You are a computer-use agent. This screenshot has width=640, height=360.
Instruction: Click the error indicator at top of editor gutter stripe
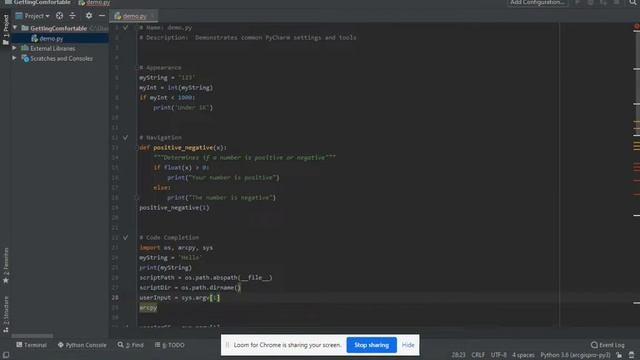point(636,27)
